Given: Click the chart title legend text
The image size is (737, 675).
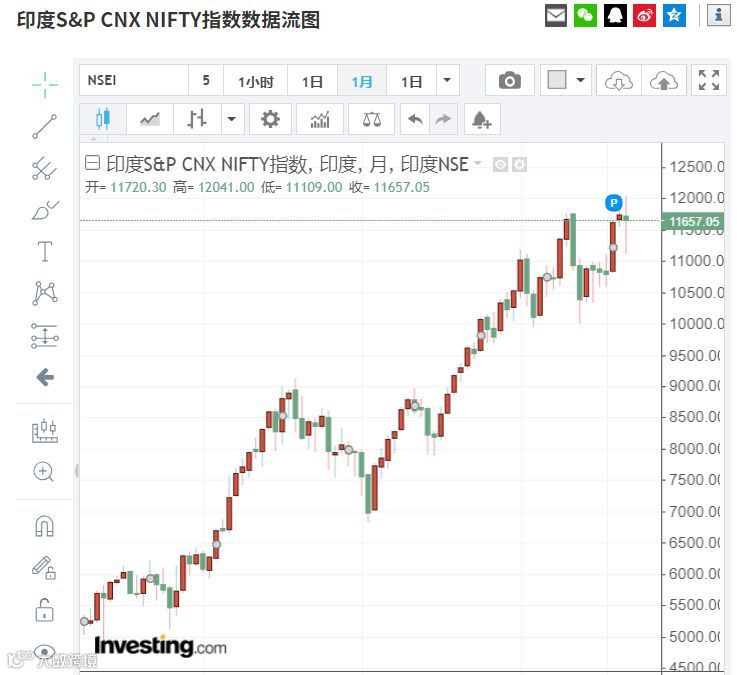Looking at the screenshot, I should [287, 164].
